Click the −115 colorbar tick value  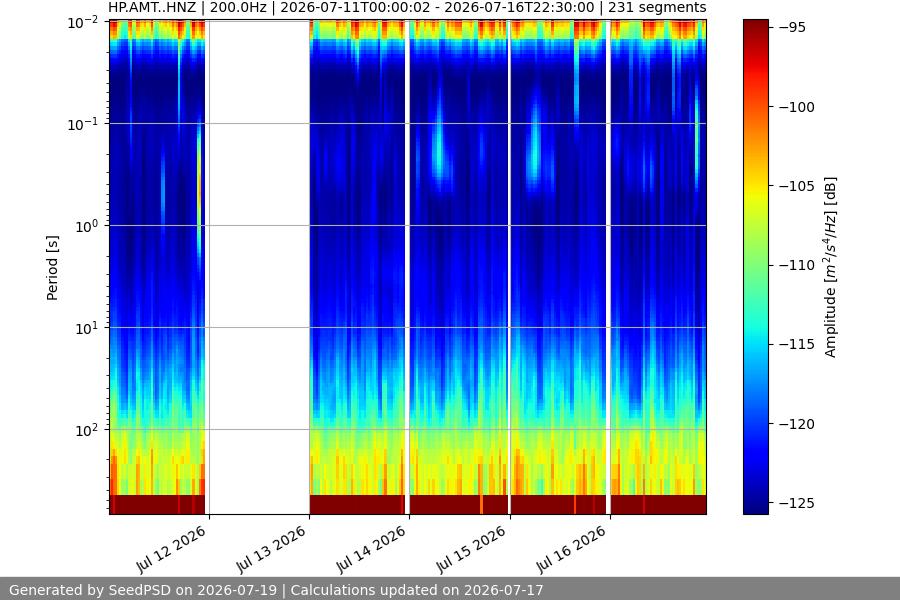coord(797,344)
